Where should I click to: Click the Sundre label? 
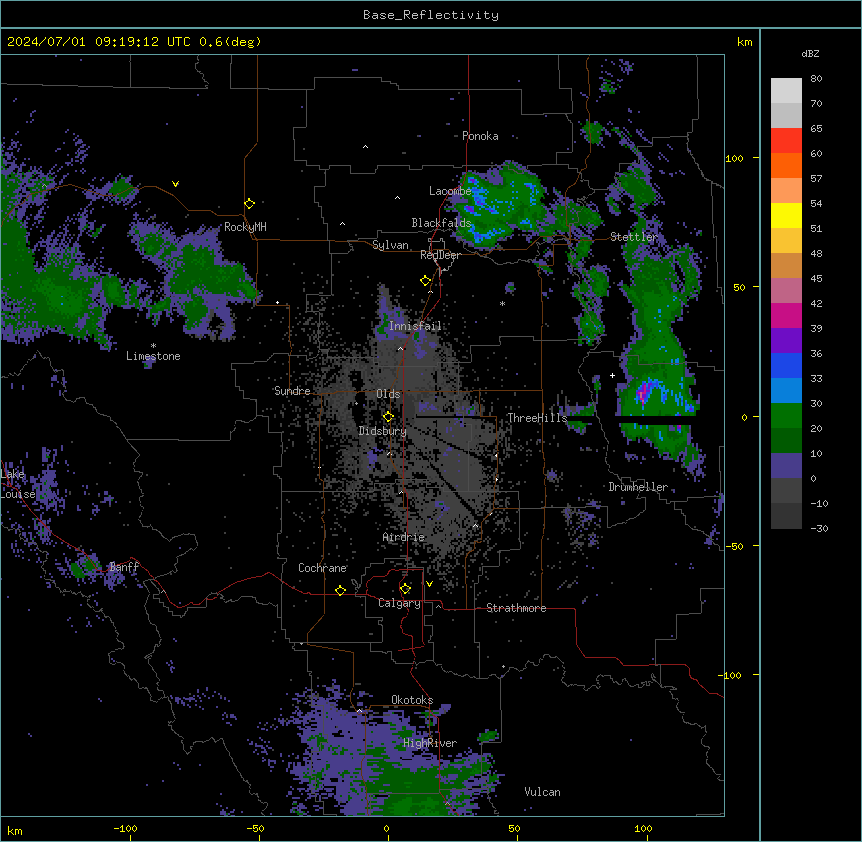point(292,391)
